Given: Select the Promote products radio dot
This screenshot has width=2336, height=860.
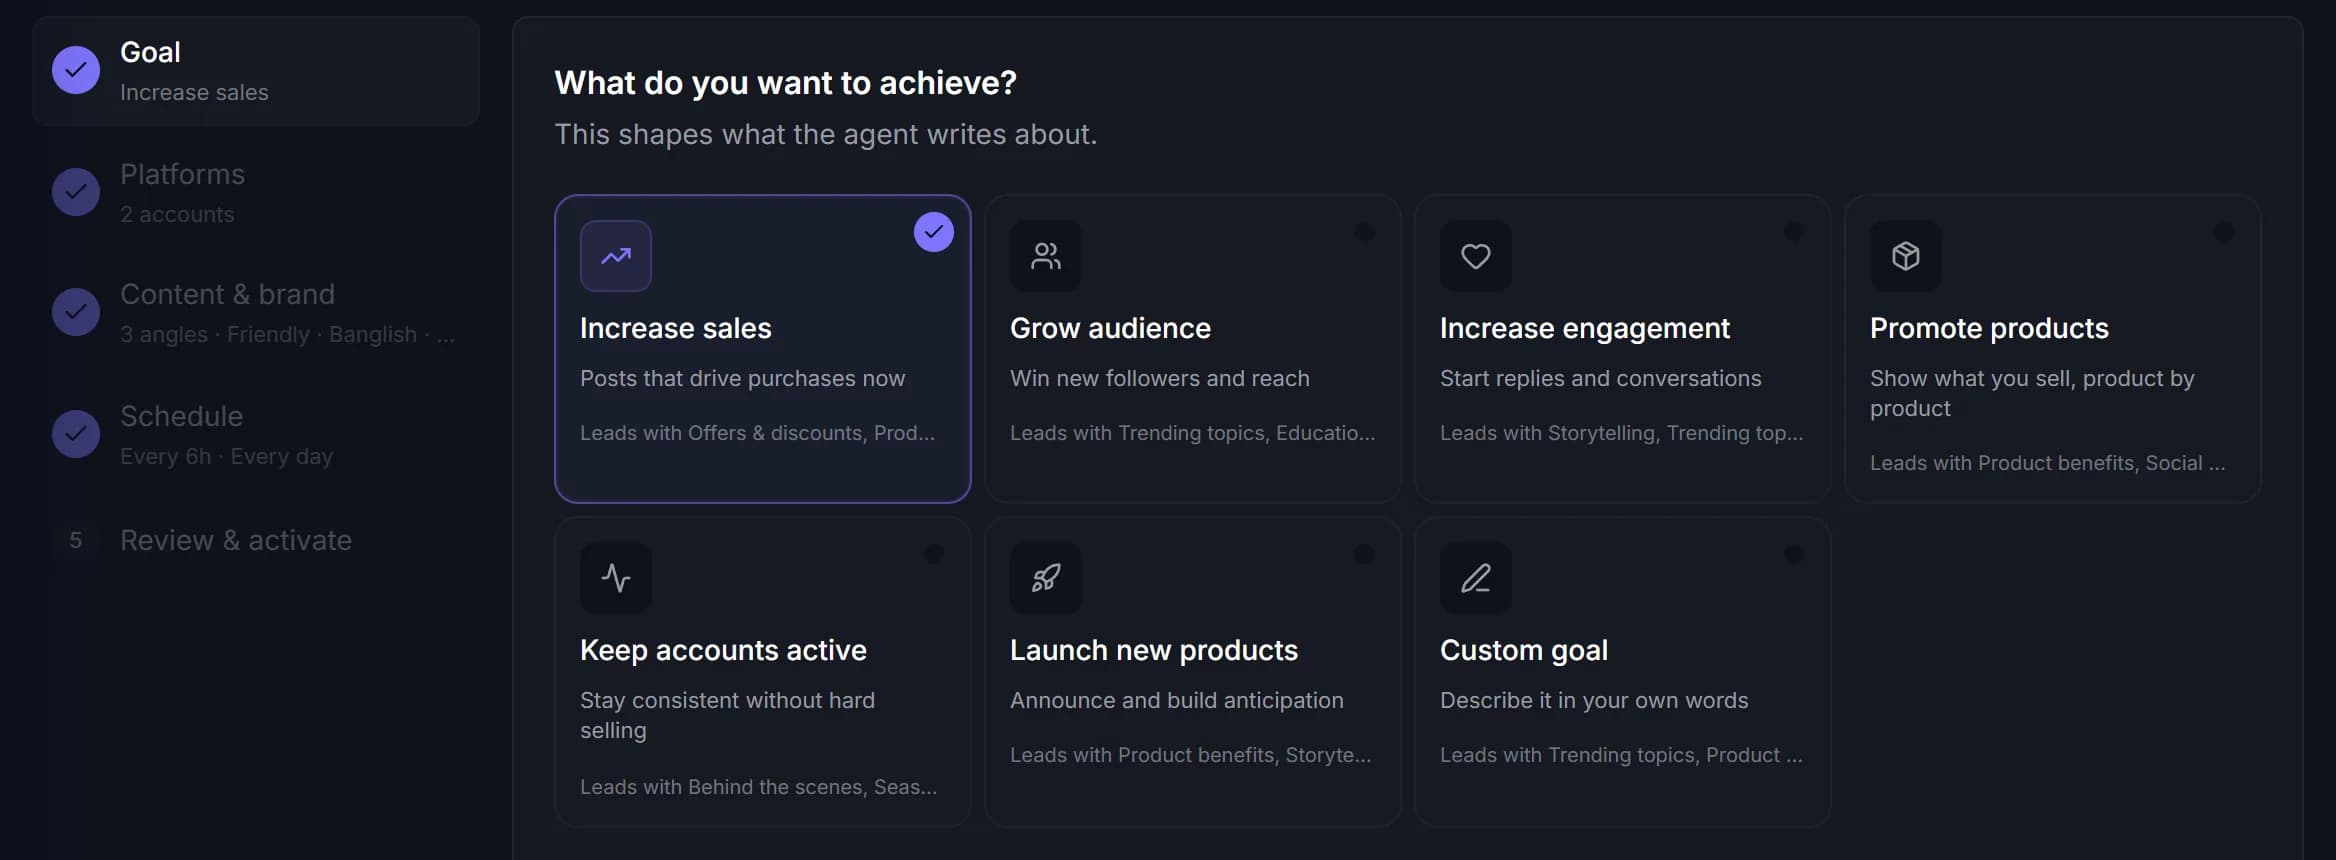Looking at the screenshot, I should [2224, 232].
